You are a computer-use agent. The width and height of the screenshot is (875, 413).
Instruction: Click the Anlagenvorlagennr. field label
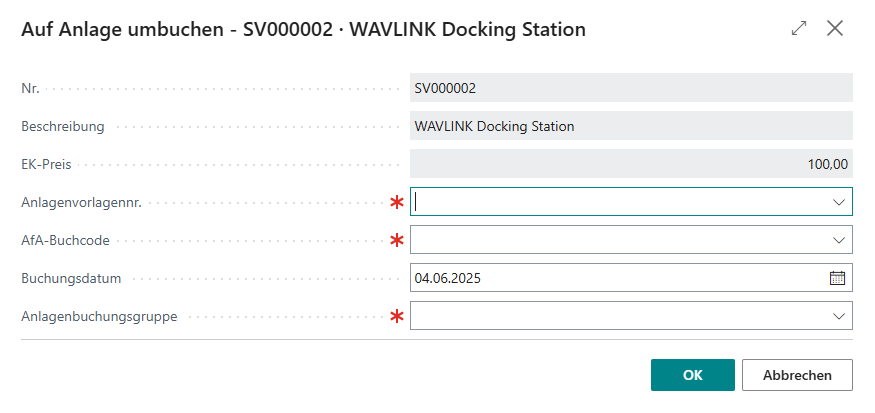pyautogui.click(x=81, y=202)
